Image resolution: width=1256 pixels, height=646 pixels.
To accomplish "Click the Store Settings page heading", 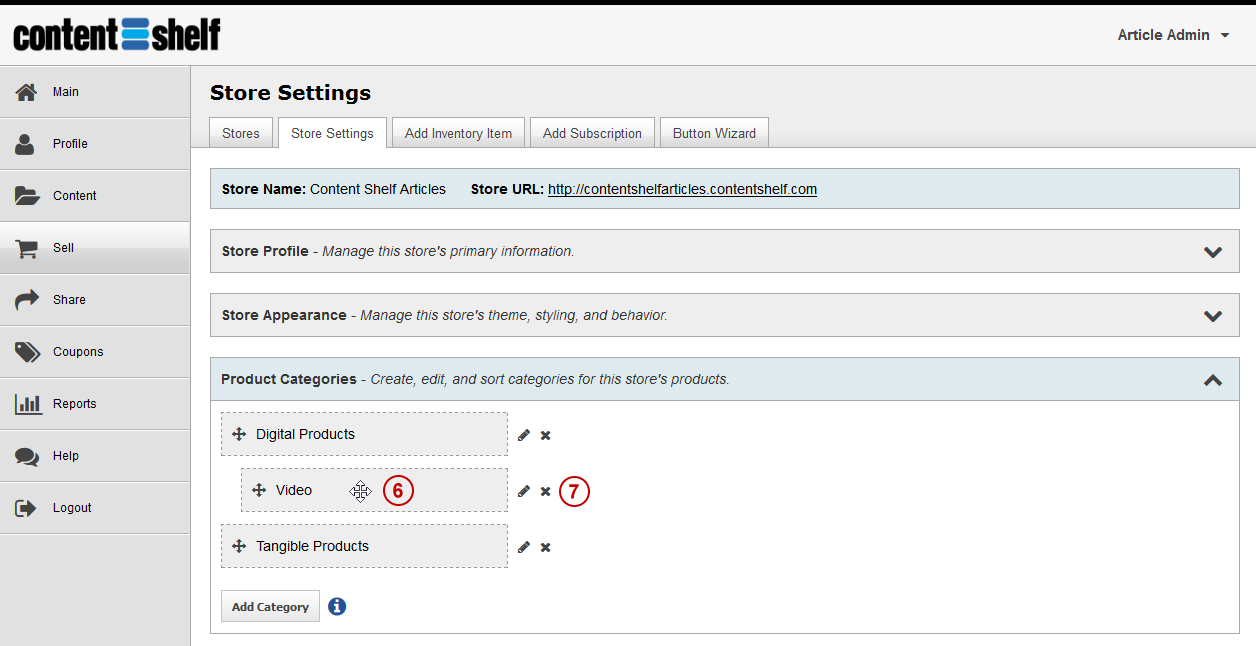I will (290, 93).
